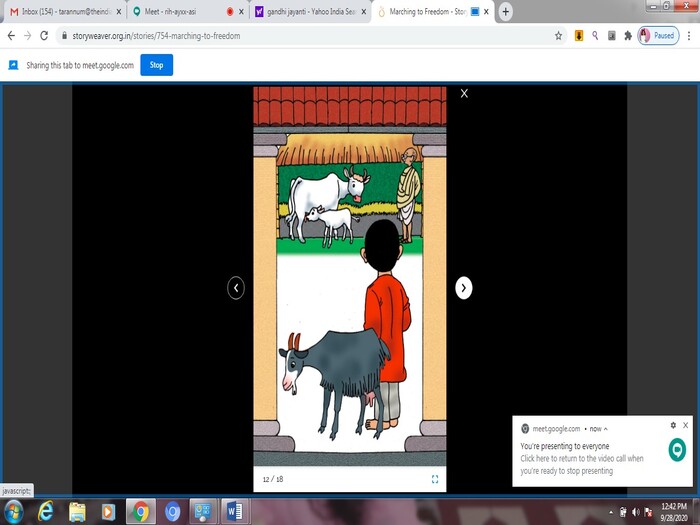This screenshot has height=525, width=700.
Task: Open Windows Explorer folder on taskbar
Action: (77, 512)
